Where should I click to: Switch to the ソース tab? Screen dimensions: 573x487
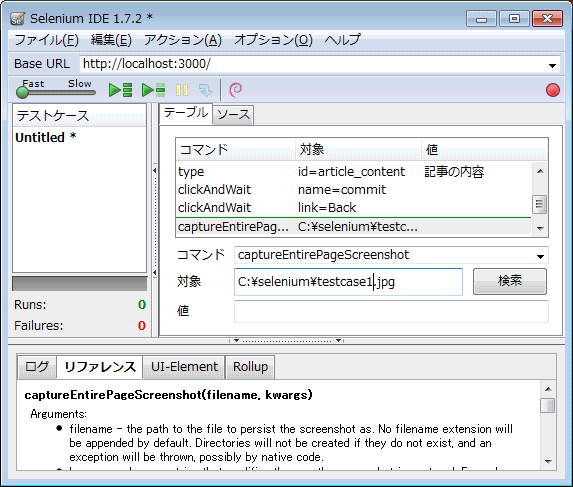(233, 115)
